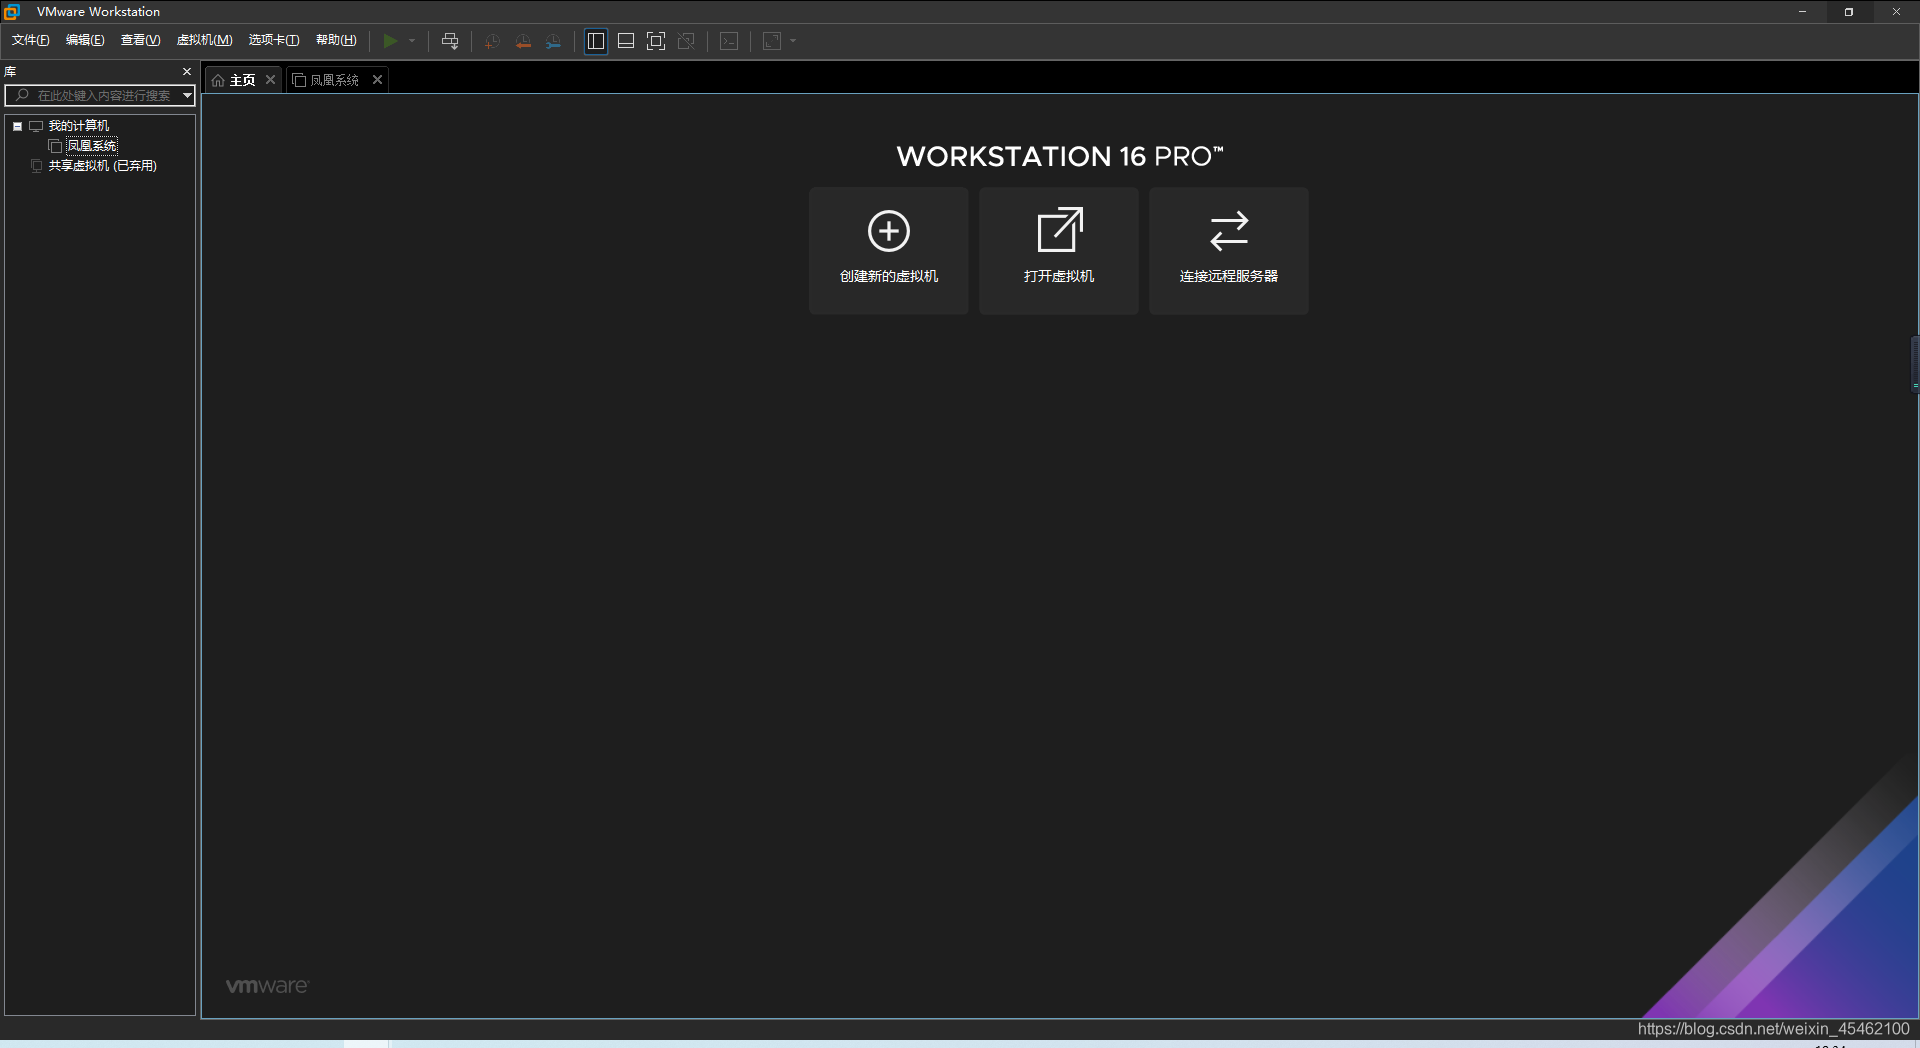This screenshot has height=1048, width=1920.
Task: Toggle the show library sidebar icon
Action: (x=596, y=41)
